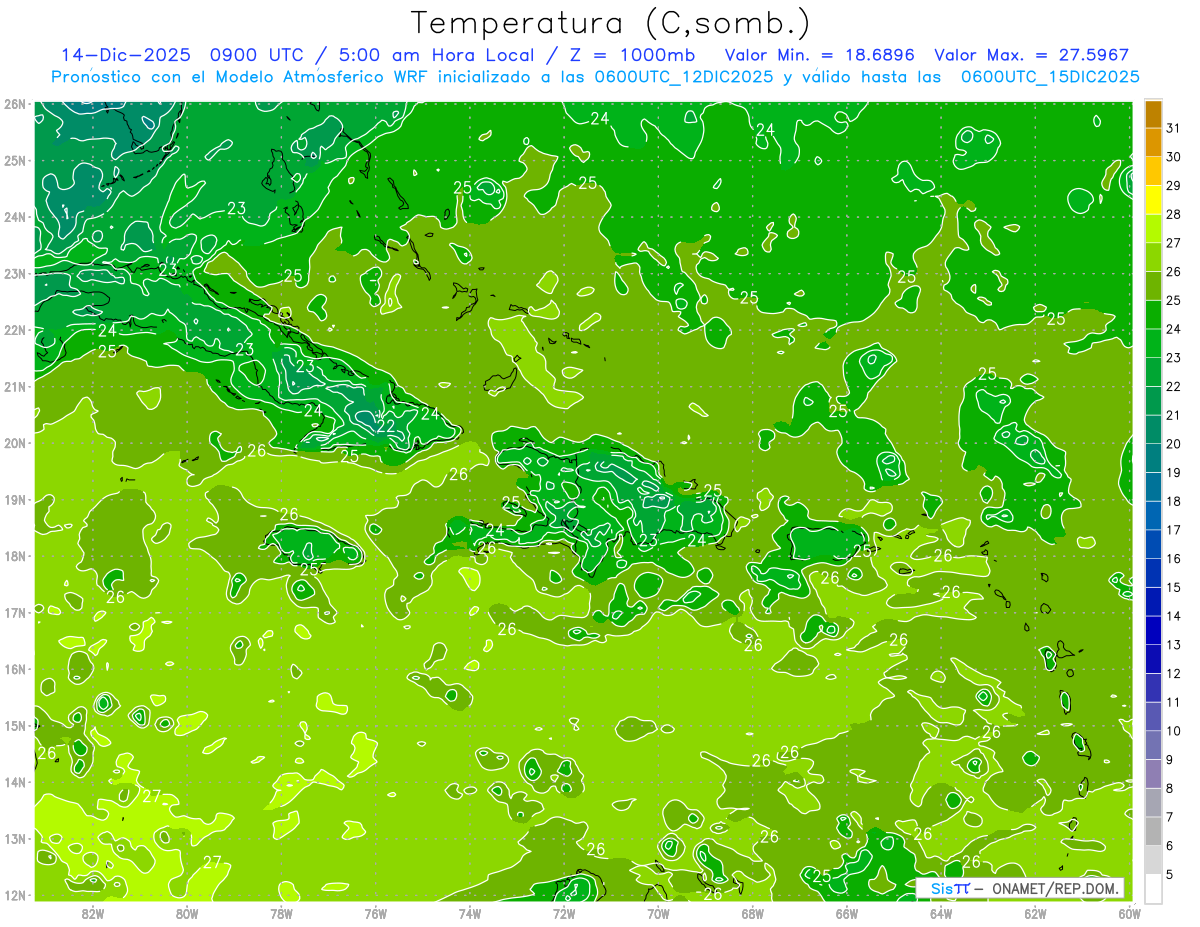
Task: Click the color bar label "28"
Action: point(1174,215)
